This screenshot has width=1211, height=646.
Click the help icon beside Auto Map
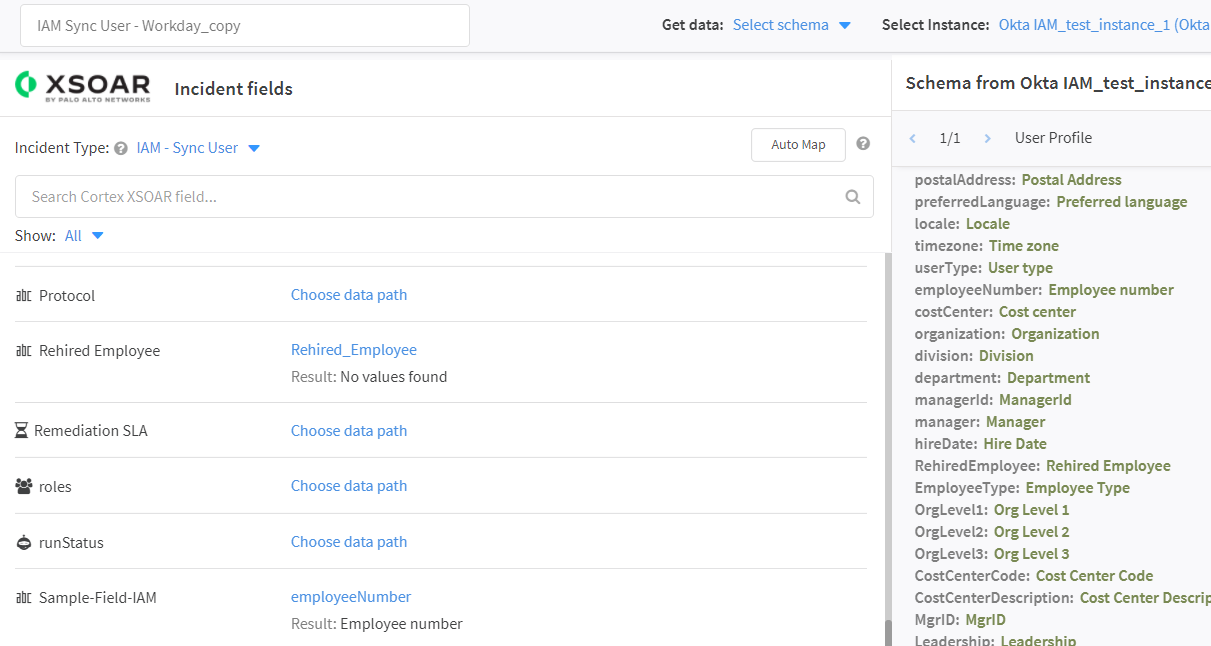click(863, 144)
